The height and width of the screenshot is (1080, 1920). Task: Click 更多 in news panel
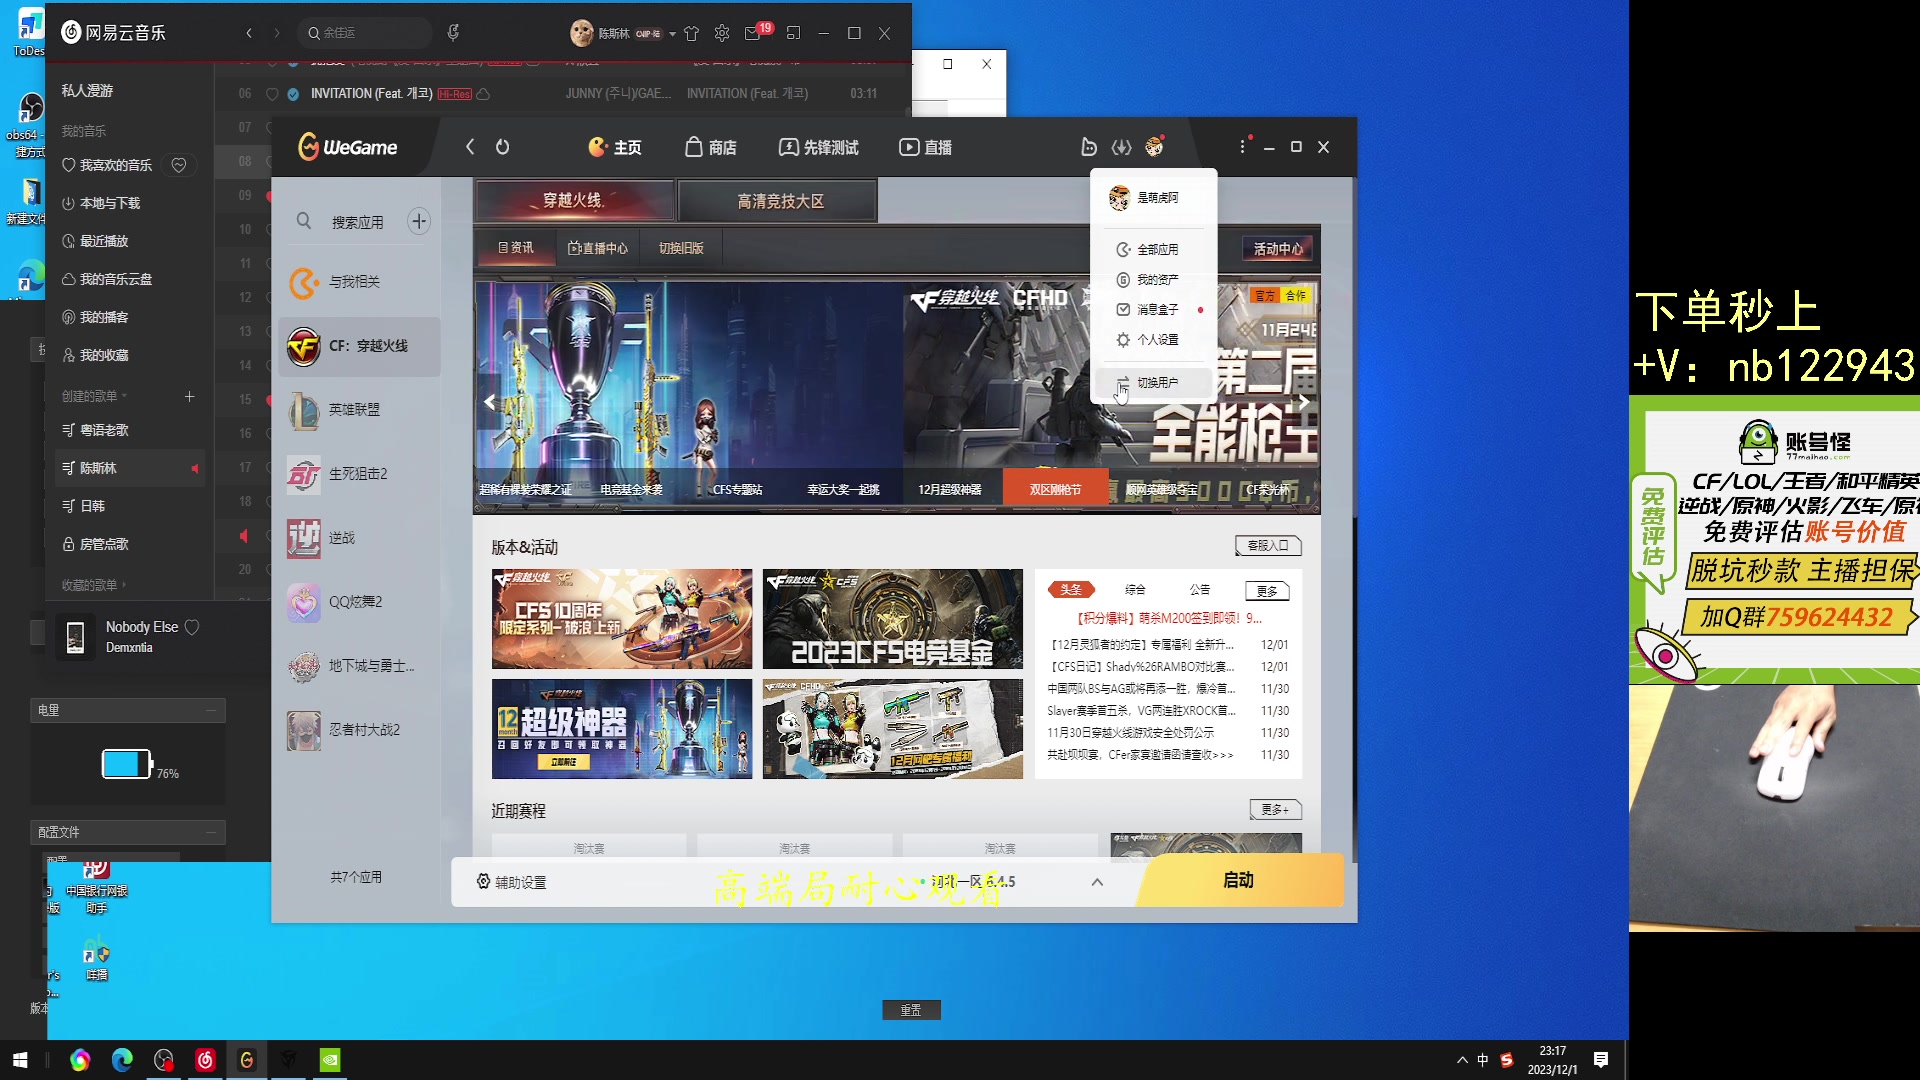(1267, 591)
